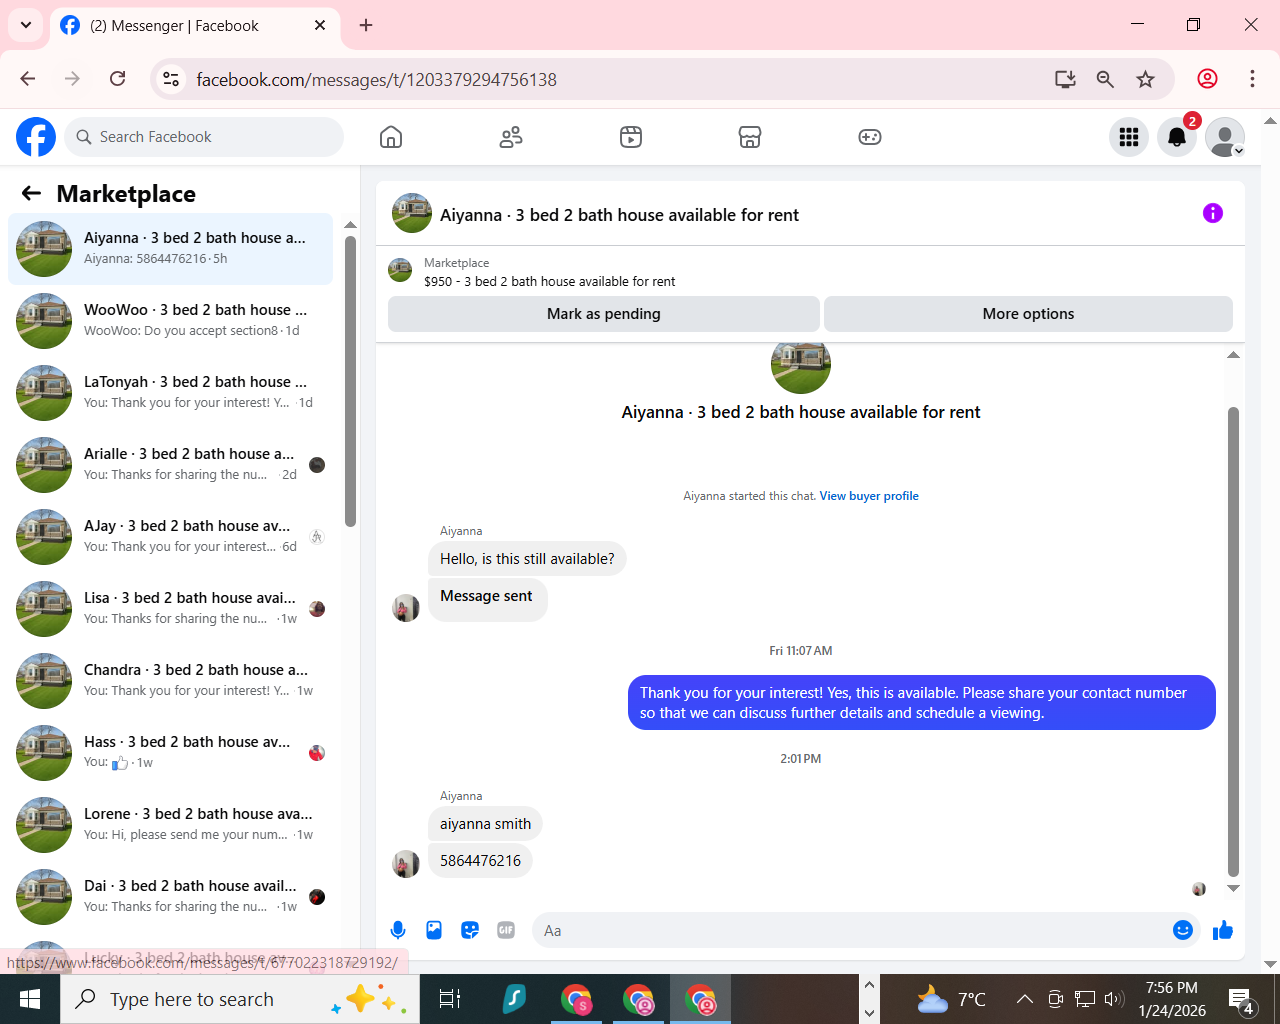Screen dimensions: 1280x1024
Task: Open the WooWoo conversation
Action: tap(171, 320)
